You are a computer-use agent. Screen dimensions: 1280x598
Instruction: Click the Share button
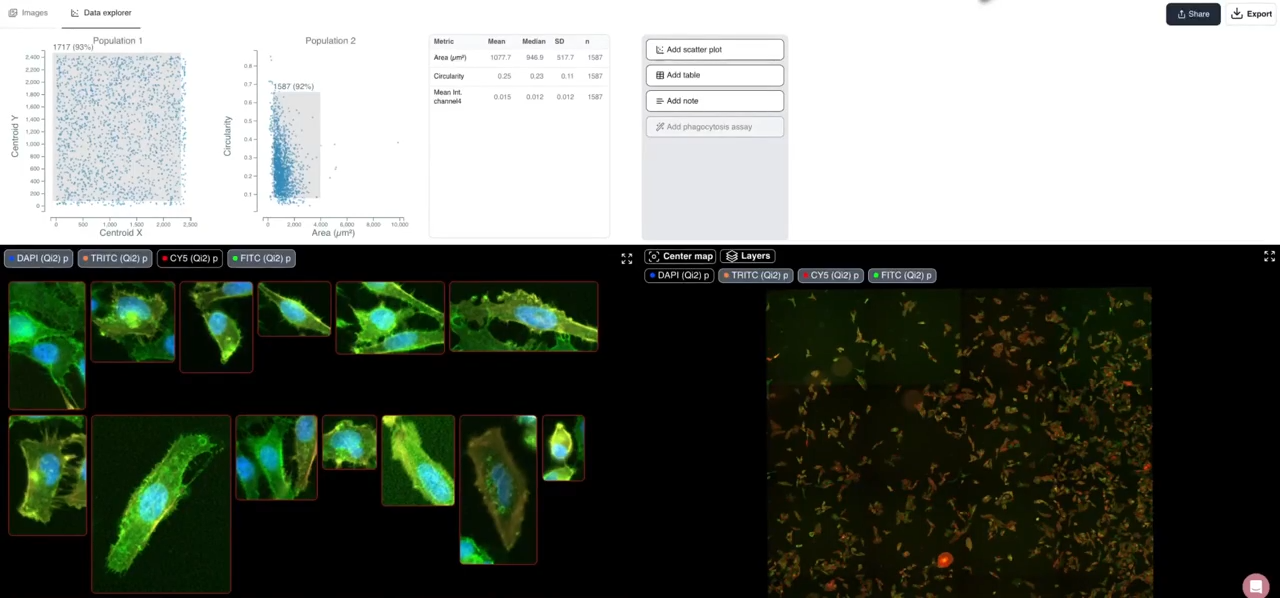pos(1193,13)
